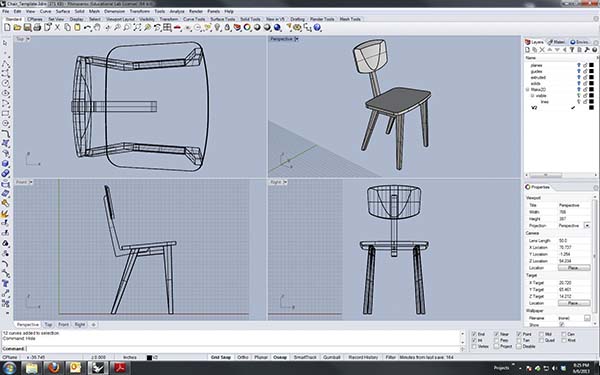Enable the Perp osnap checkbox
Viewport: 600px width, 375px height.
[x=497, y=340]
